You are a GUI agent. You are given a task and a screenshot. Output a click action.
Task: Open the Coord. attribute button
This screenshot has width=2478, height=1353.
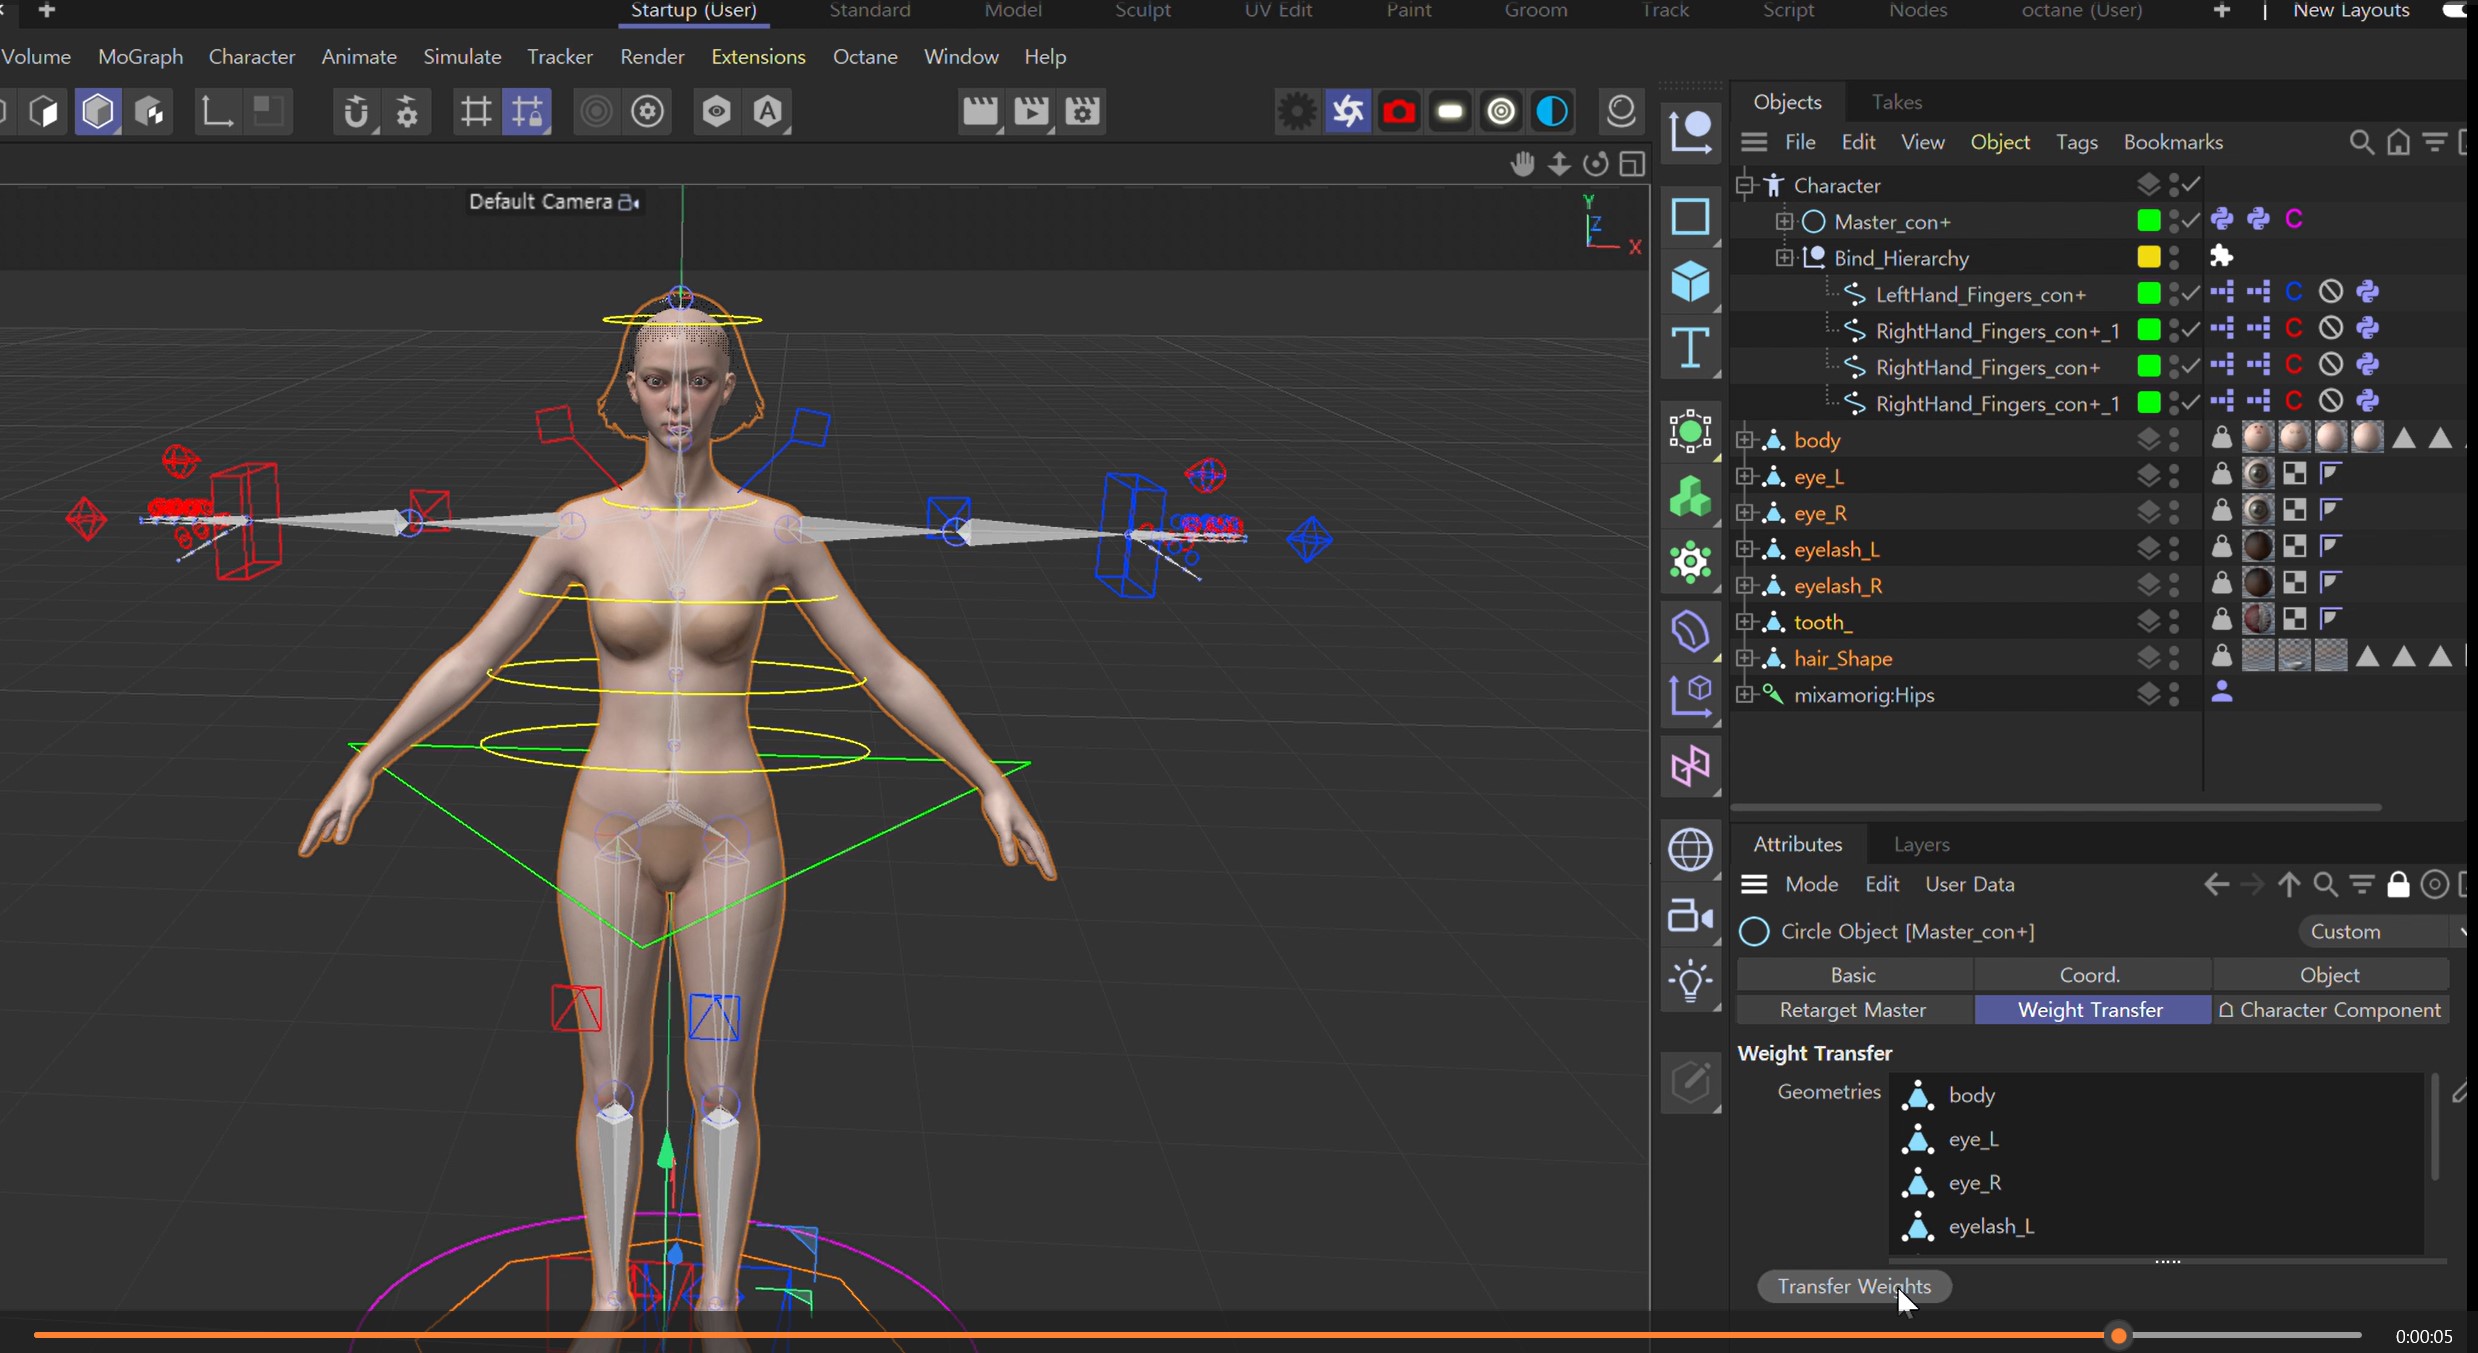(x=2090, y=975)
